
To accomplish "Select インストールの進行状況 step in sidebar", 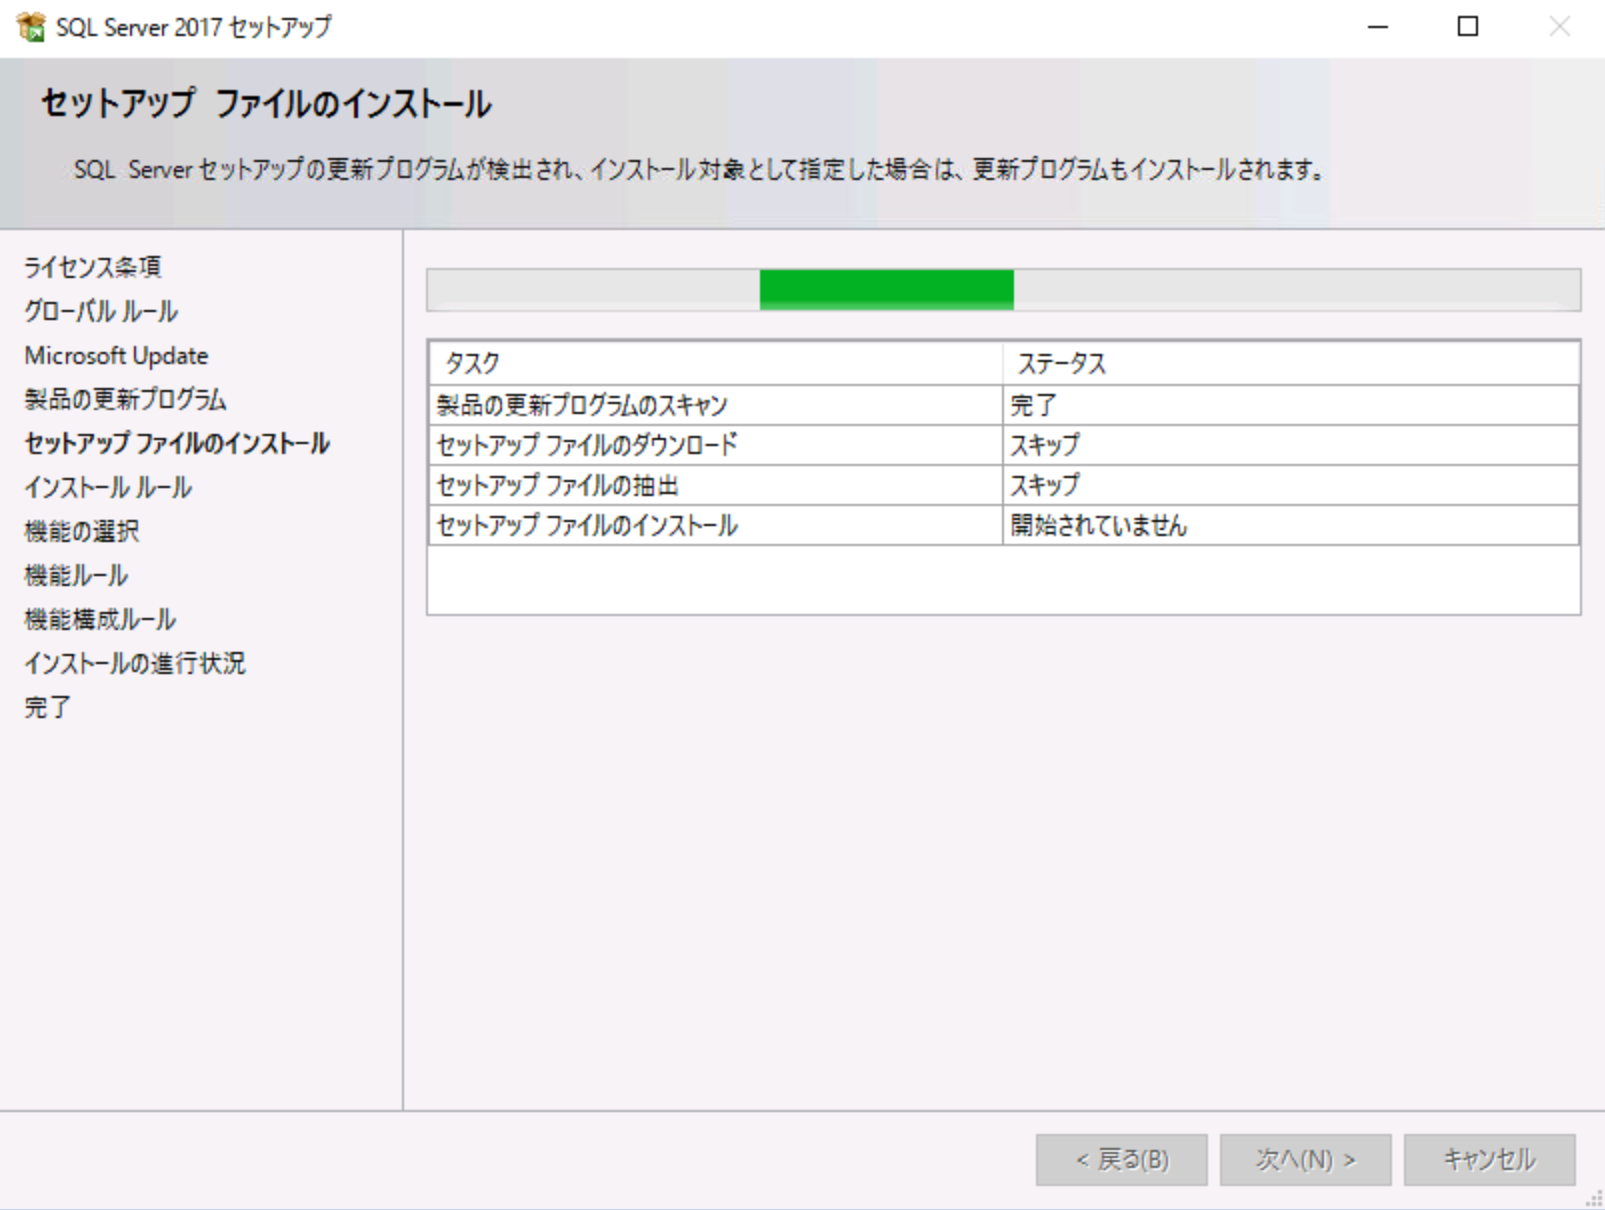I will [135, 663].
